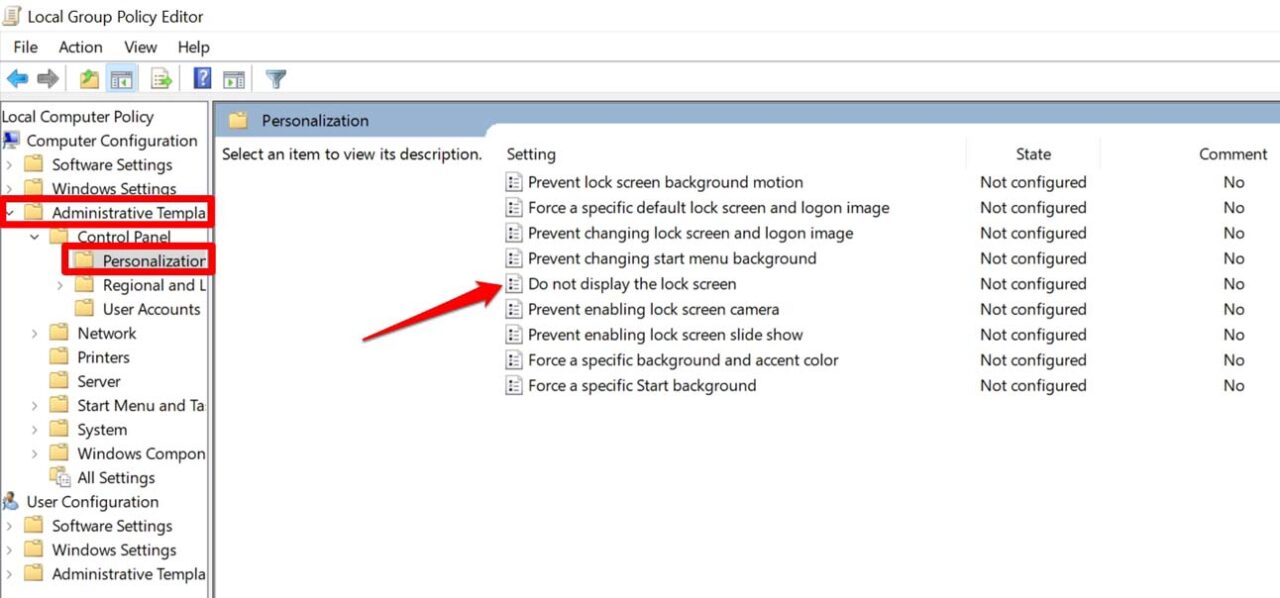Viewport: 1280px width, 598px height.
Task: Open the Action menu
Action: click(80, 47)
